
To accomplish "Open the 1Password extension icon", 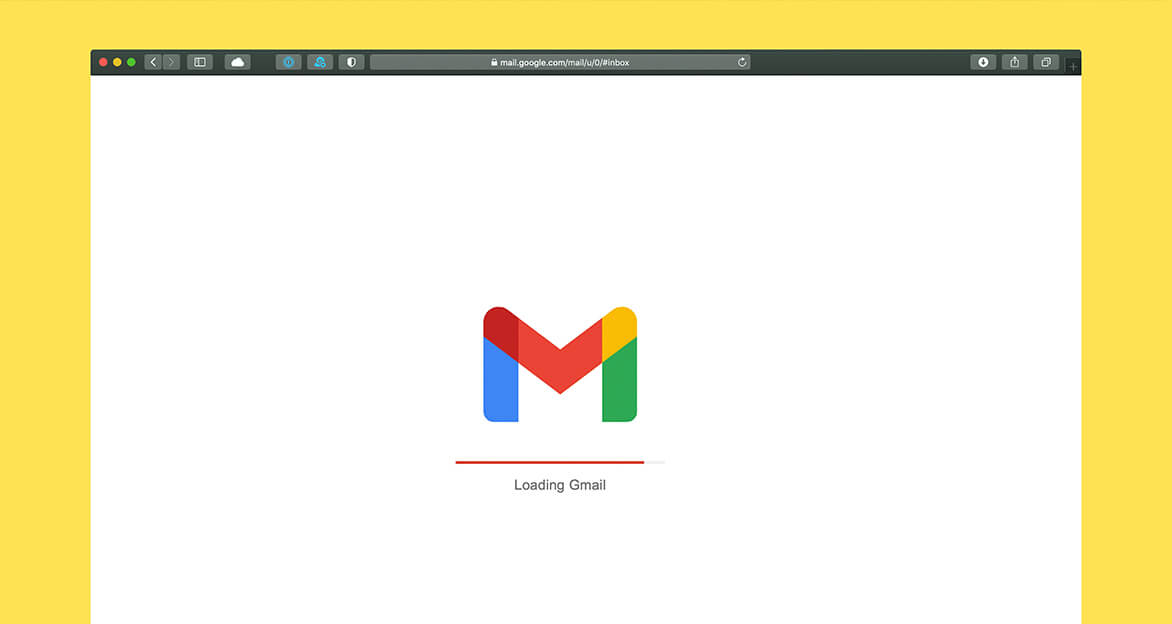I will [x=289, y=62].
